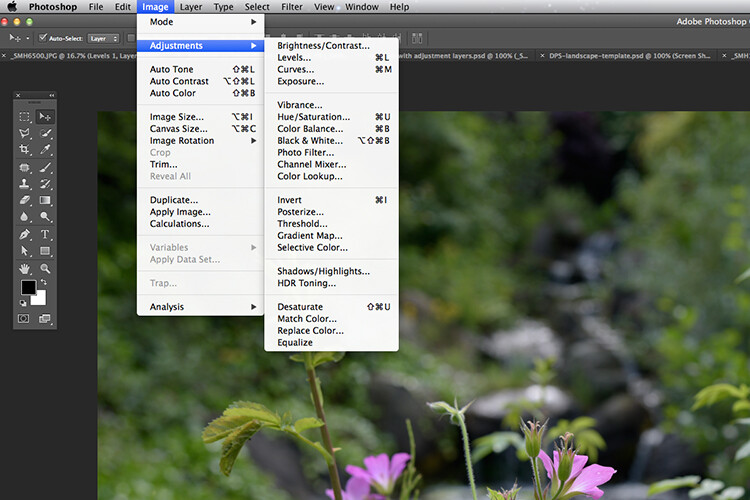The image size is (750, 500).
Task: Select the Rectangular Marquee tool
Action: click(x=25, y=117)
